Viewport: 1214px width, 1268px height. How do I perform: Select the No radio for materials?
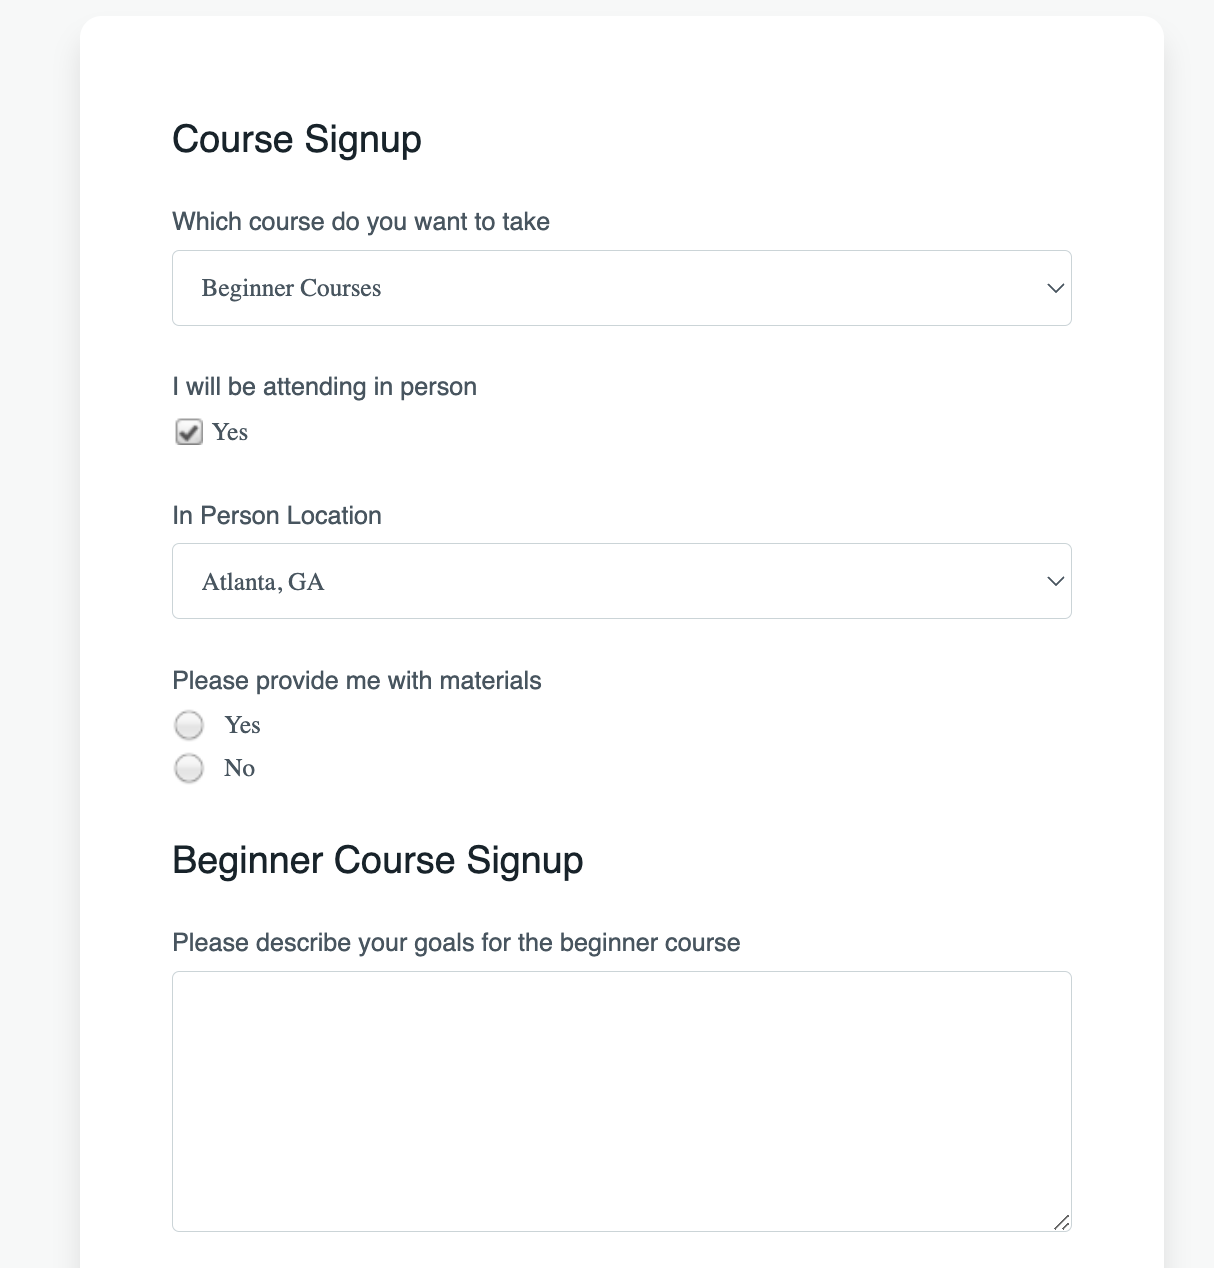(x=189, y=768)
